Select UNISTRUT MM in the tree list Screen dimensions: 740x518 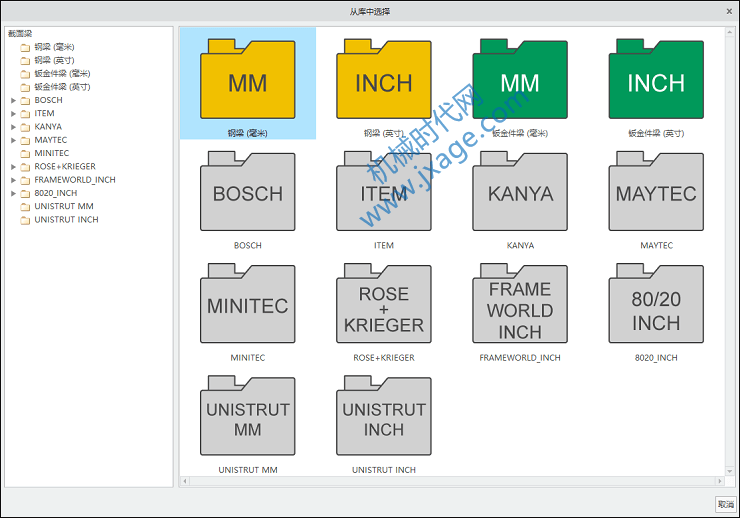[x=64, y=206]
